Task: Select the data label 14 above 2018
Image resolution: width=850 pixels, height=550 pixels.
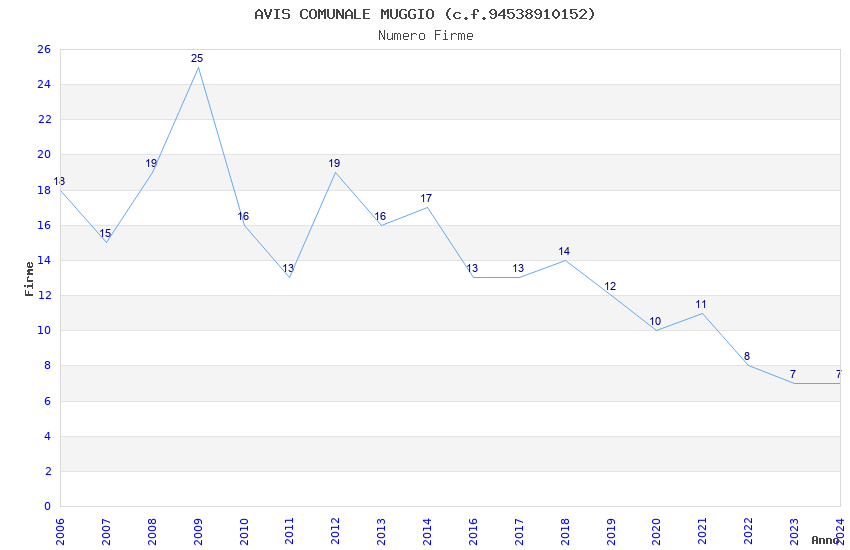Action: tap(564, 251)
